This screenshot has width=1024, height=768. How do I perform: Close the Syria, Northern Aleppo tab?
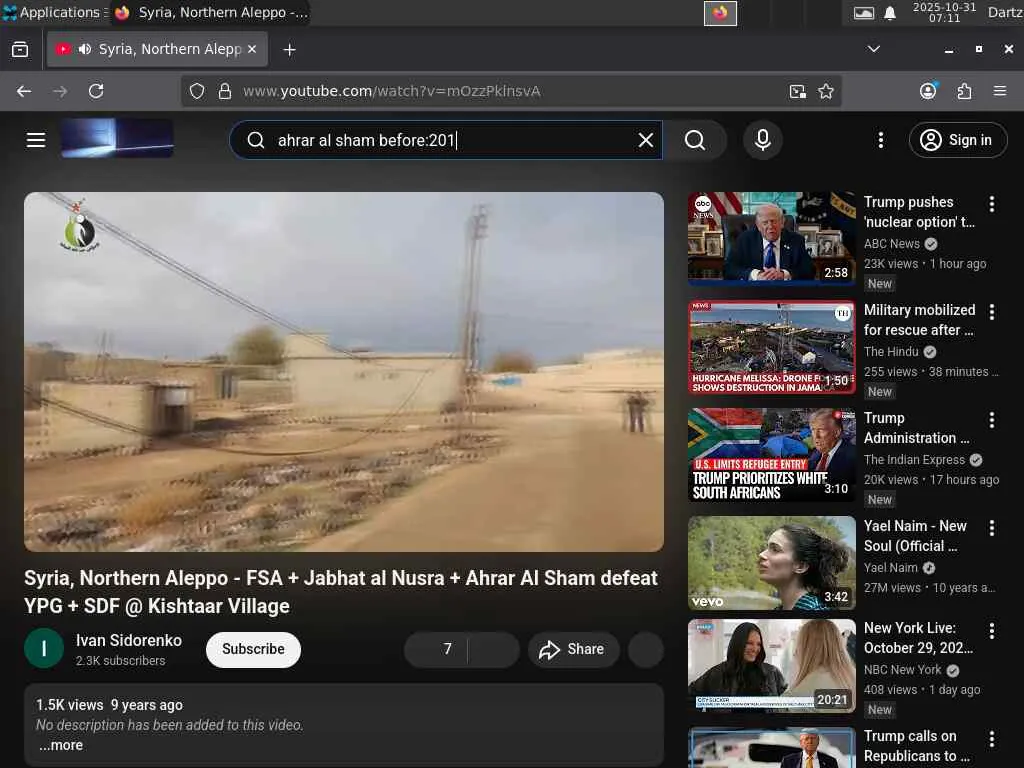point(252,50)
